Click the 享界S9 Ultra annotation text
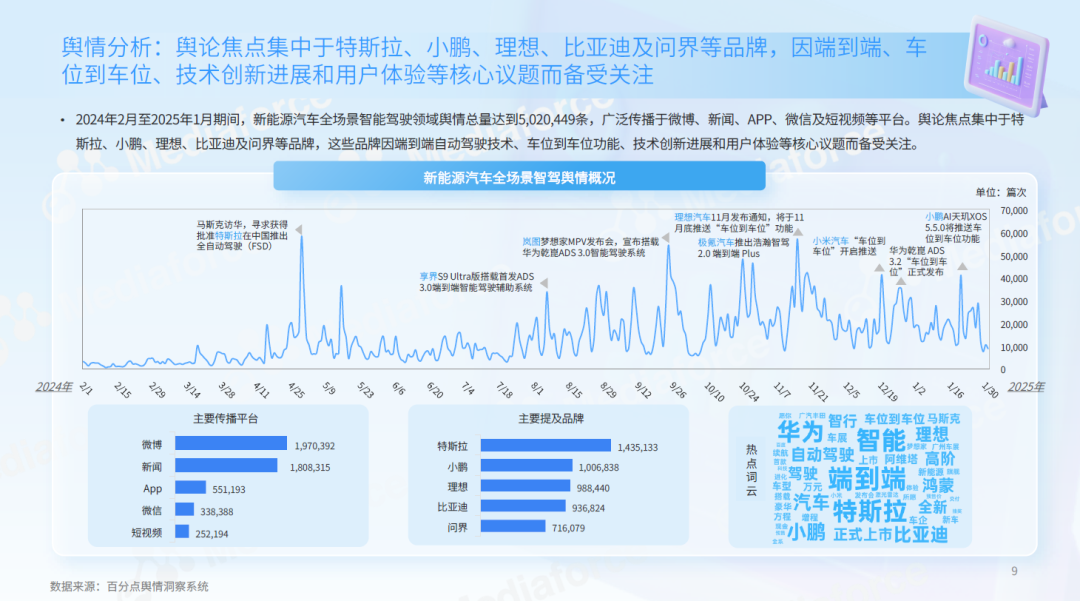Image resolution: width=1080 pixels, height=601 pixels. (x=476, y=282)
